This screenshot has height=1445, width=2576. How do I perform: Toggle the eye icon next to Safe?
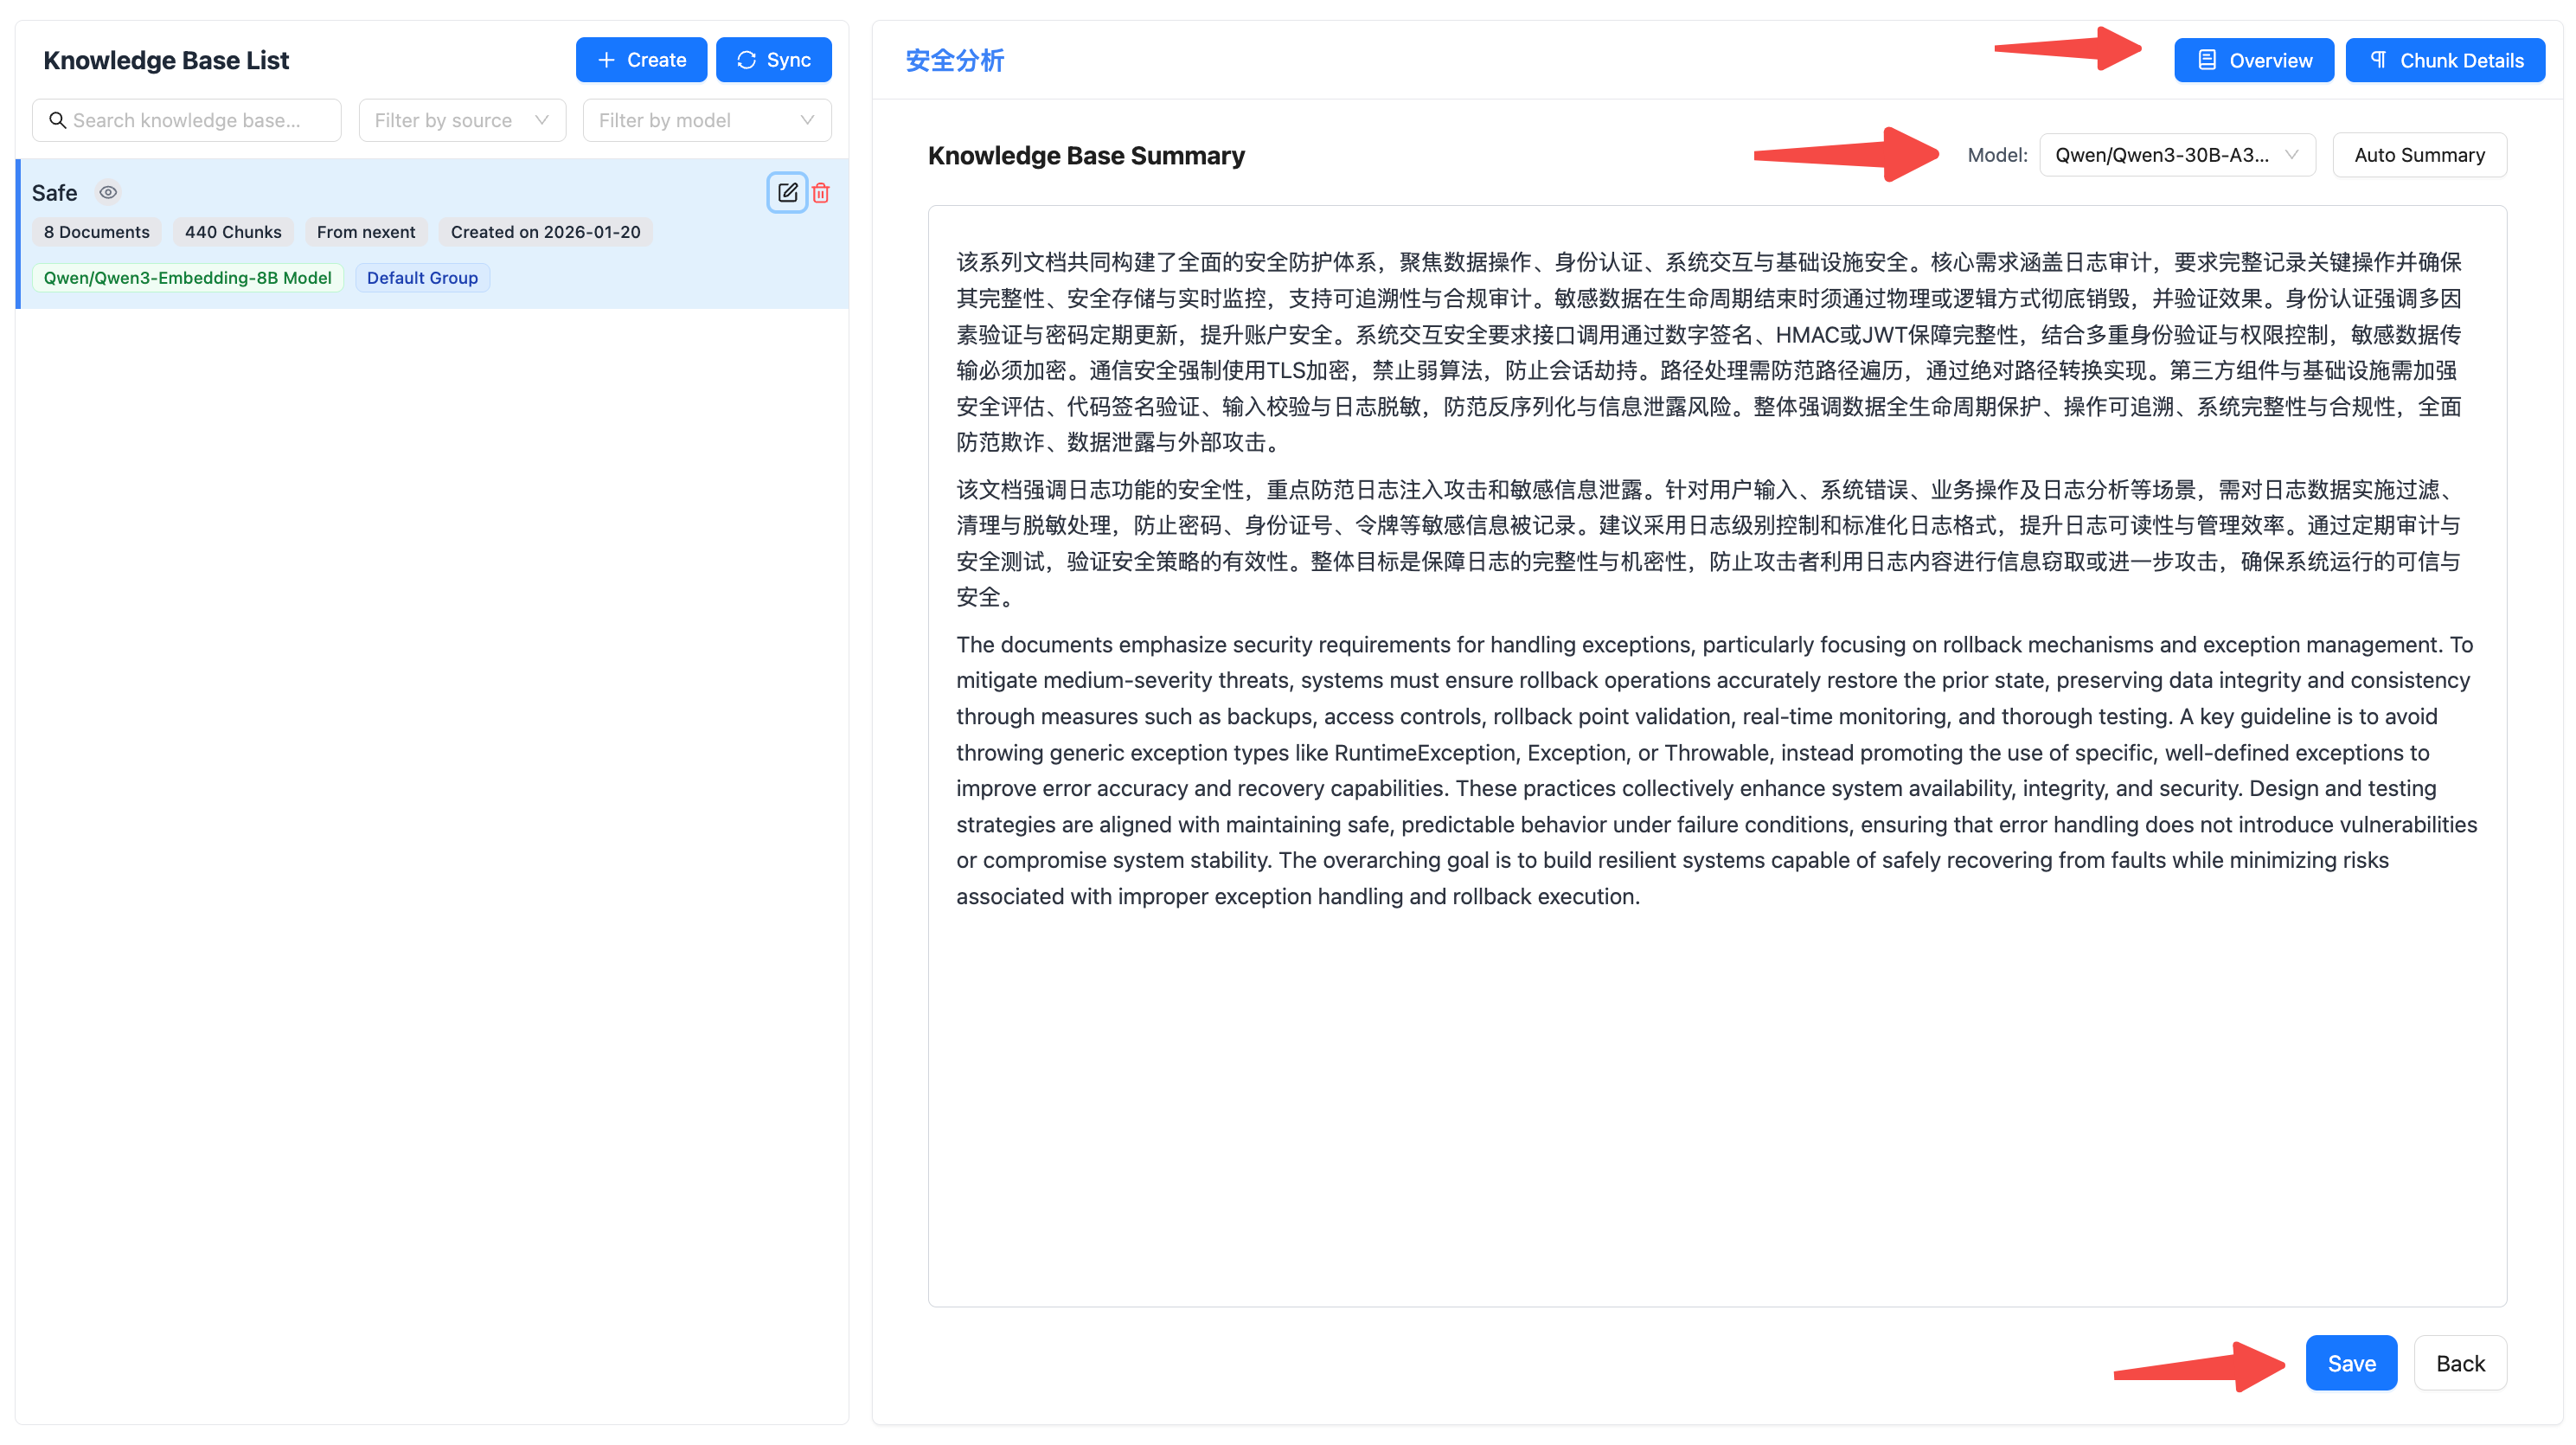point(108,192)
